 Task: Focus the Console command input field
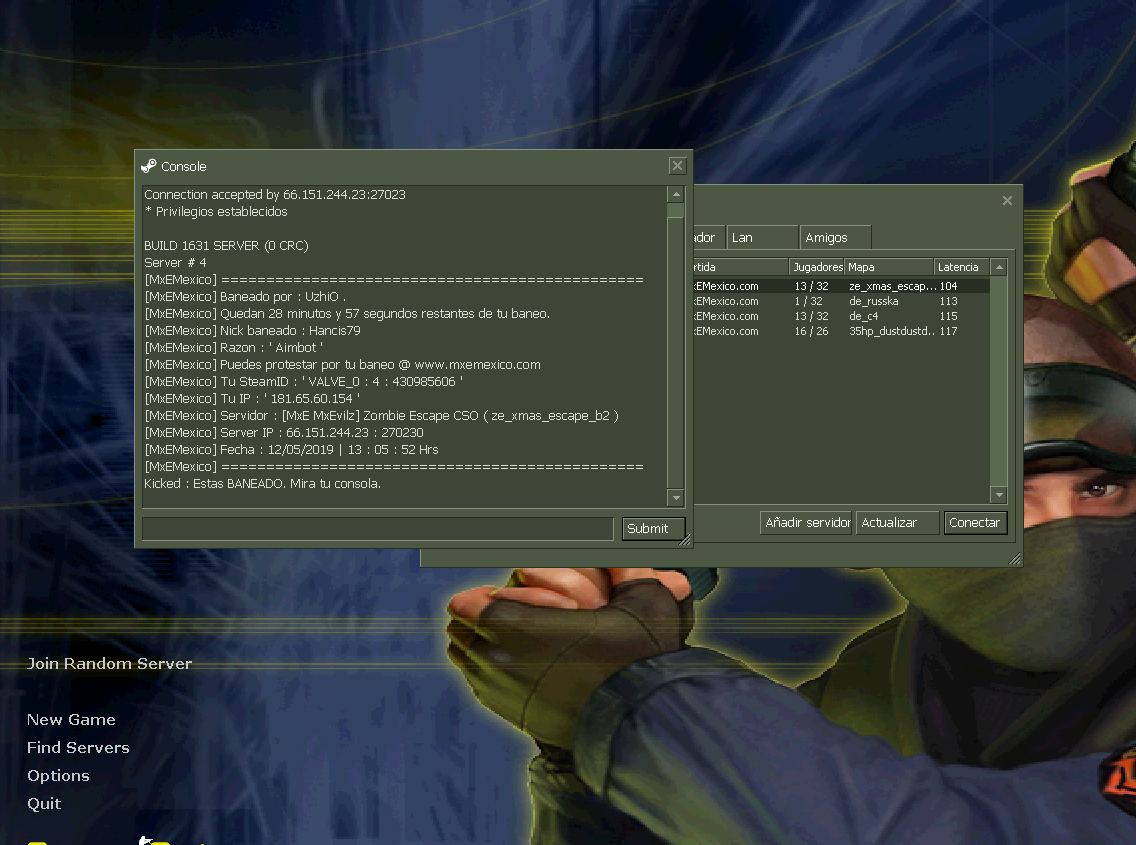pyautogui.click(x=378, y=528)
